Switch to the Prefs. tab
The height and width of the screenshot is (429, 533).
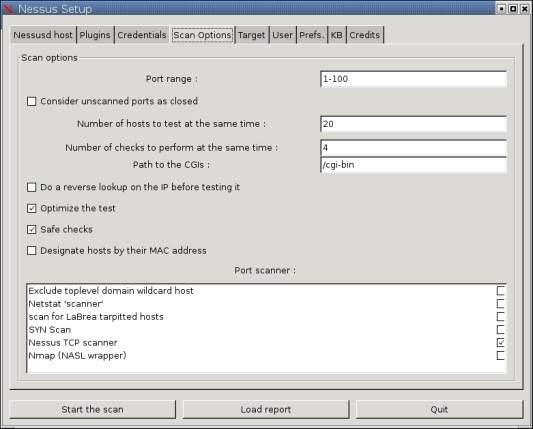click(x=311, y=35)
